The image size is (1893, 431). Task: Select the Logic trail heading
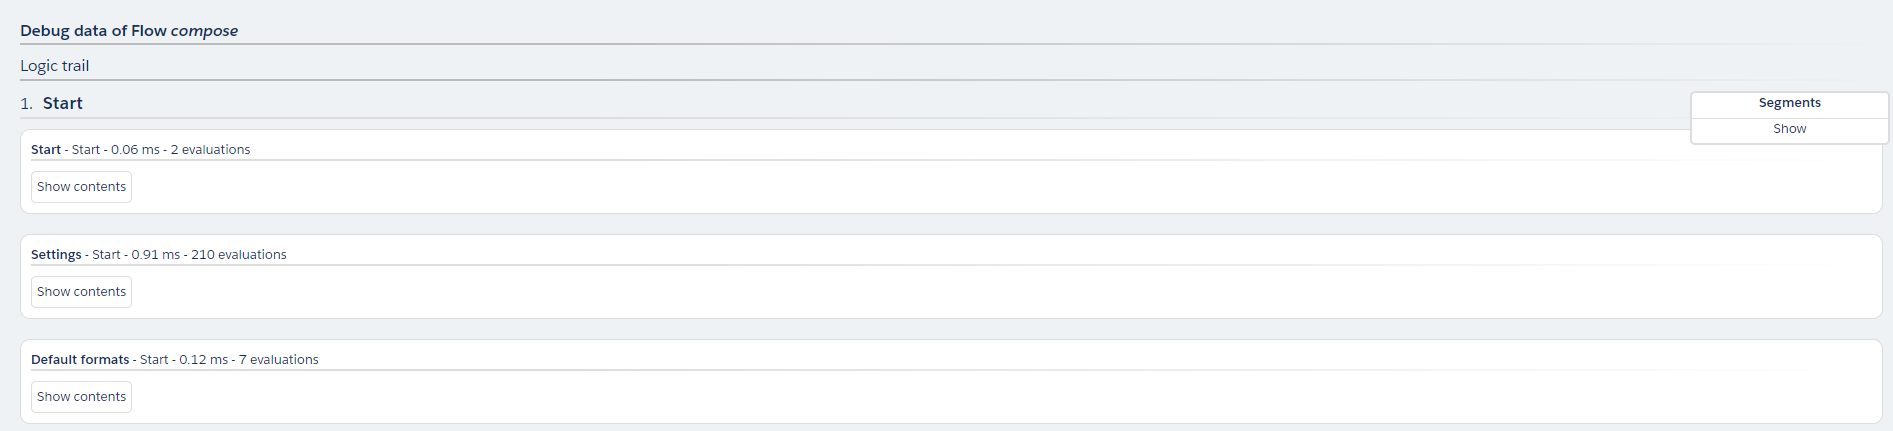[x=55, y=66]
